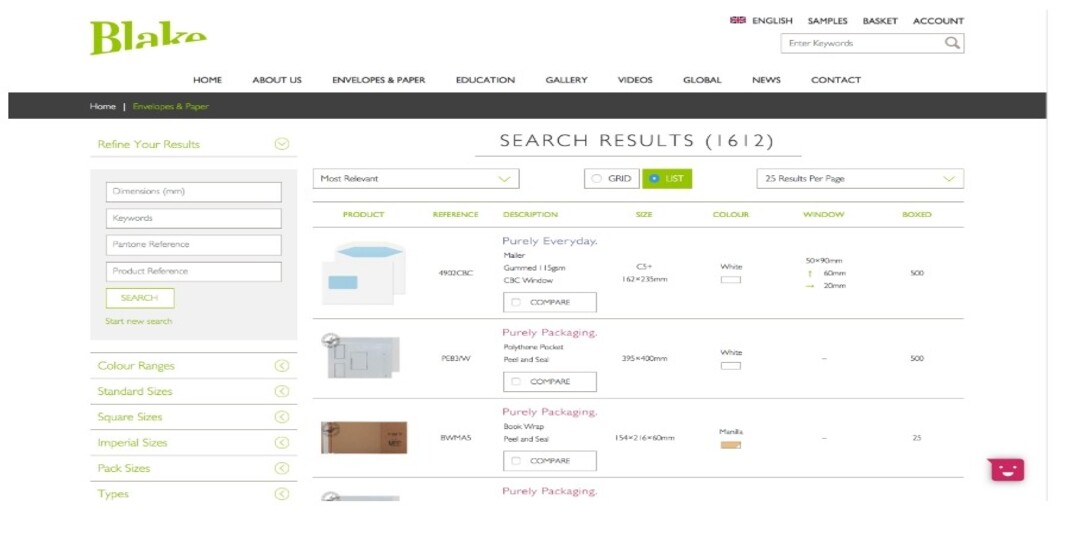Click the UK flag language icon

(737, 20)
